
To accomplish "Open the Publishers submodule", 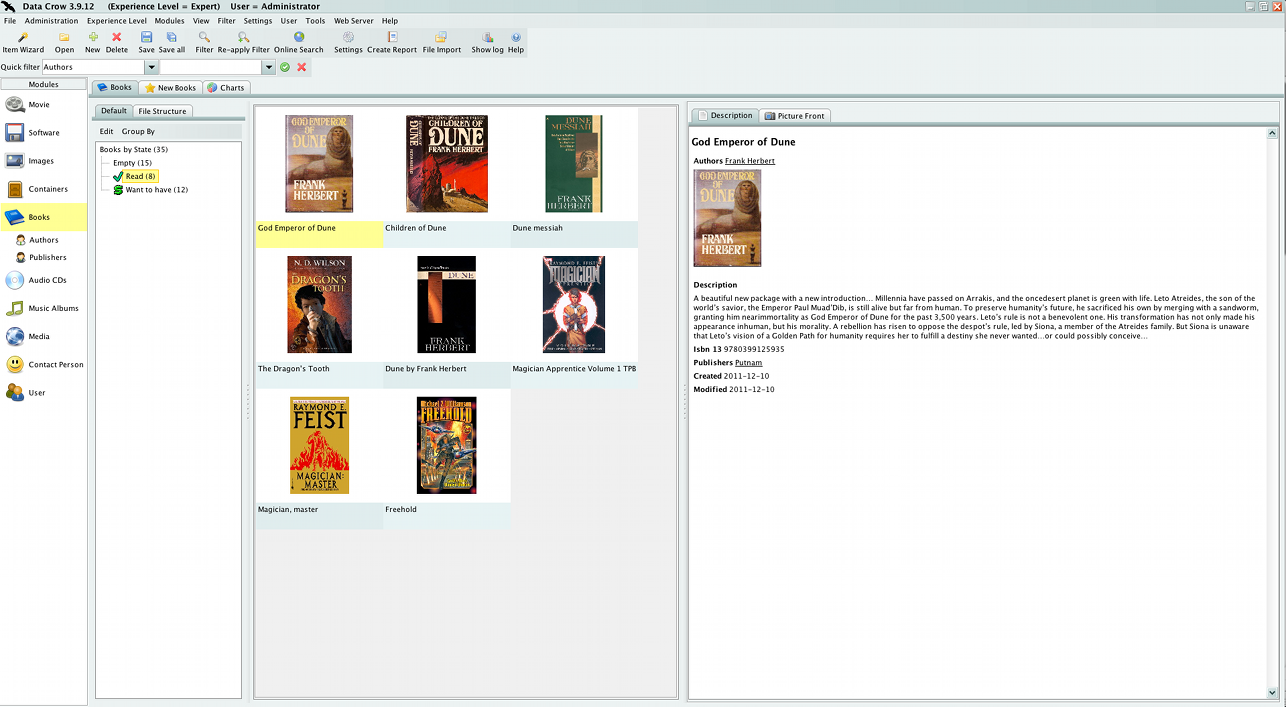I will click(41, 257).
